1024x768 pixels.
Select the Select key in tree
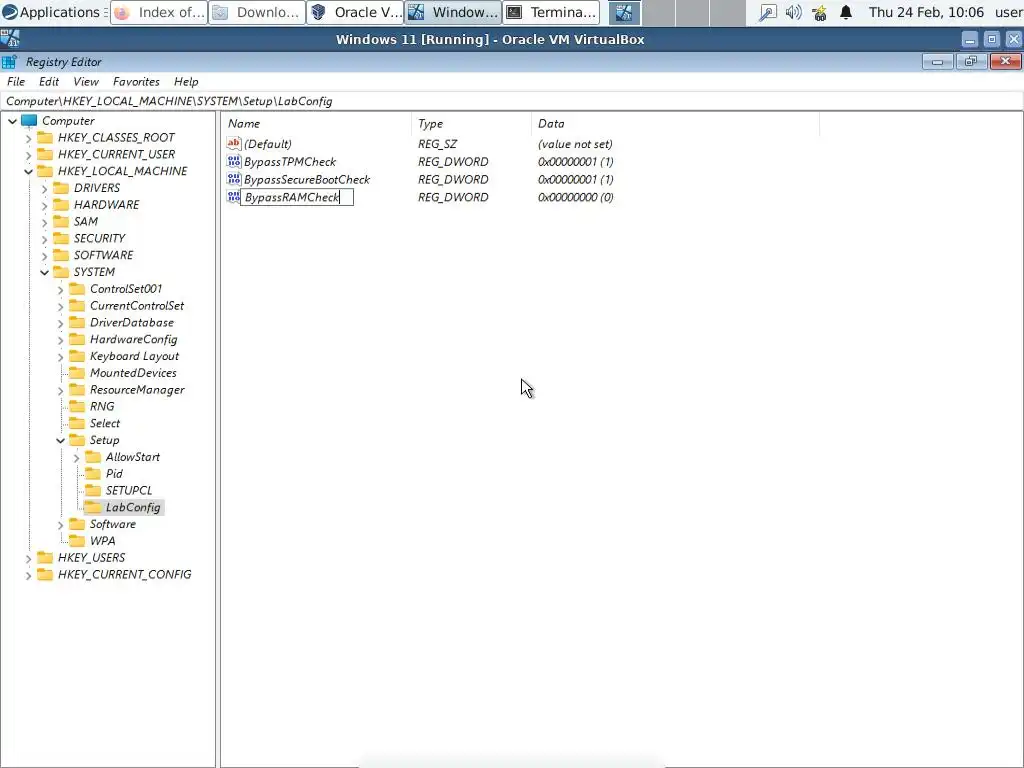pos(104,423)
